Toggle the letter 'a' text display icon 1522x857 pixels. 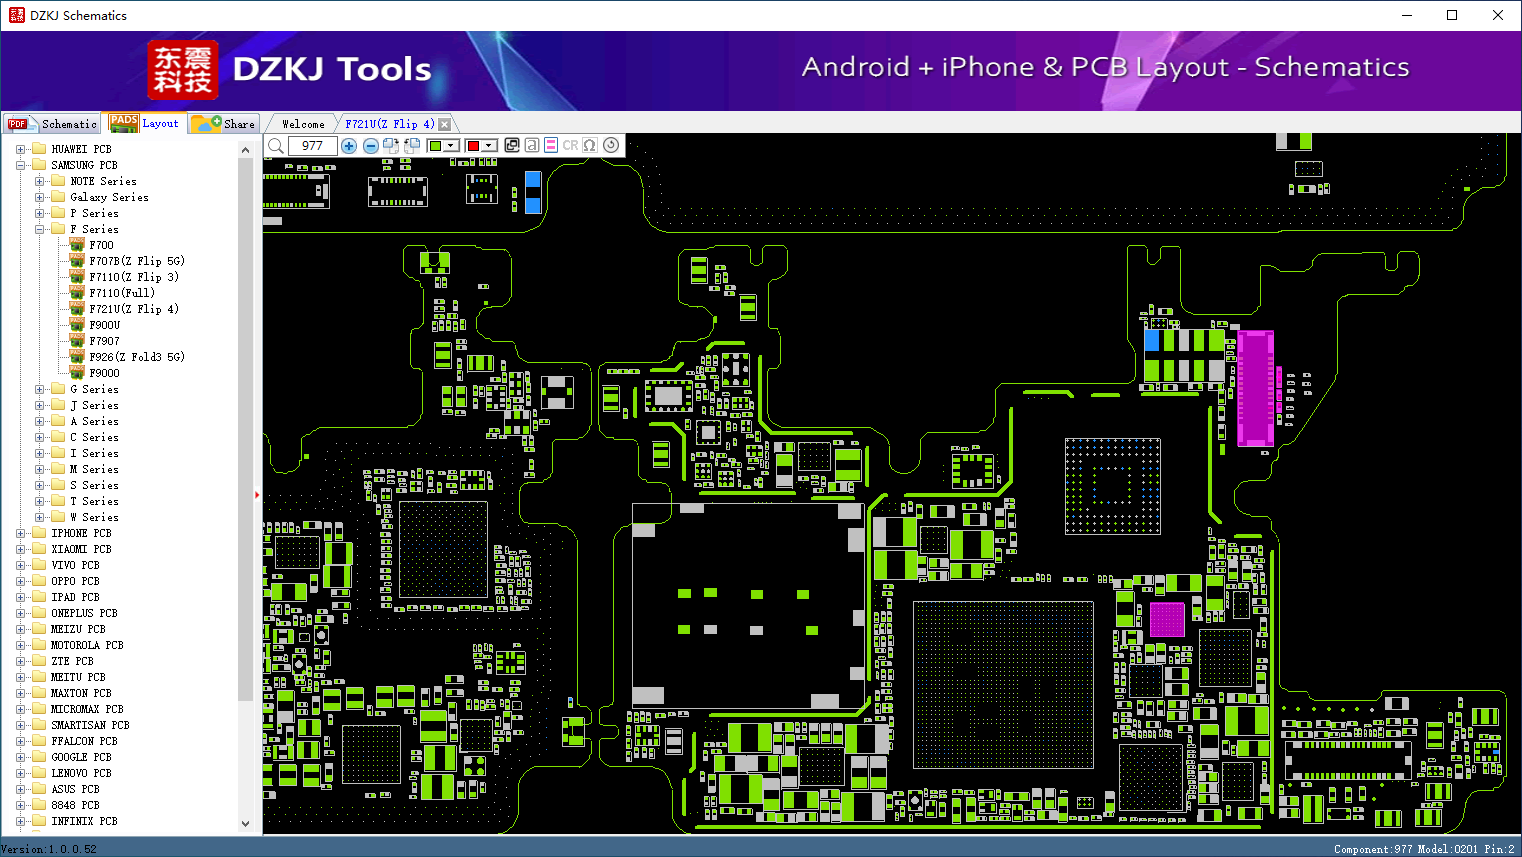click(532, 145)
